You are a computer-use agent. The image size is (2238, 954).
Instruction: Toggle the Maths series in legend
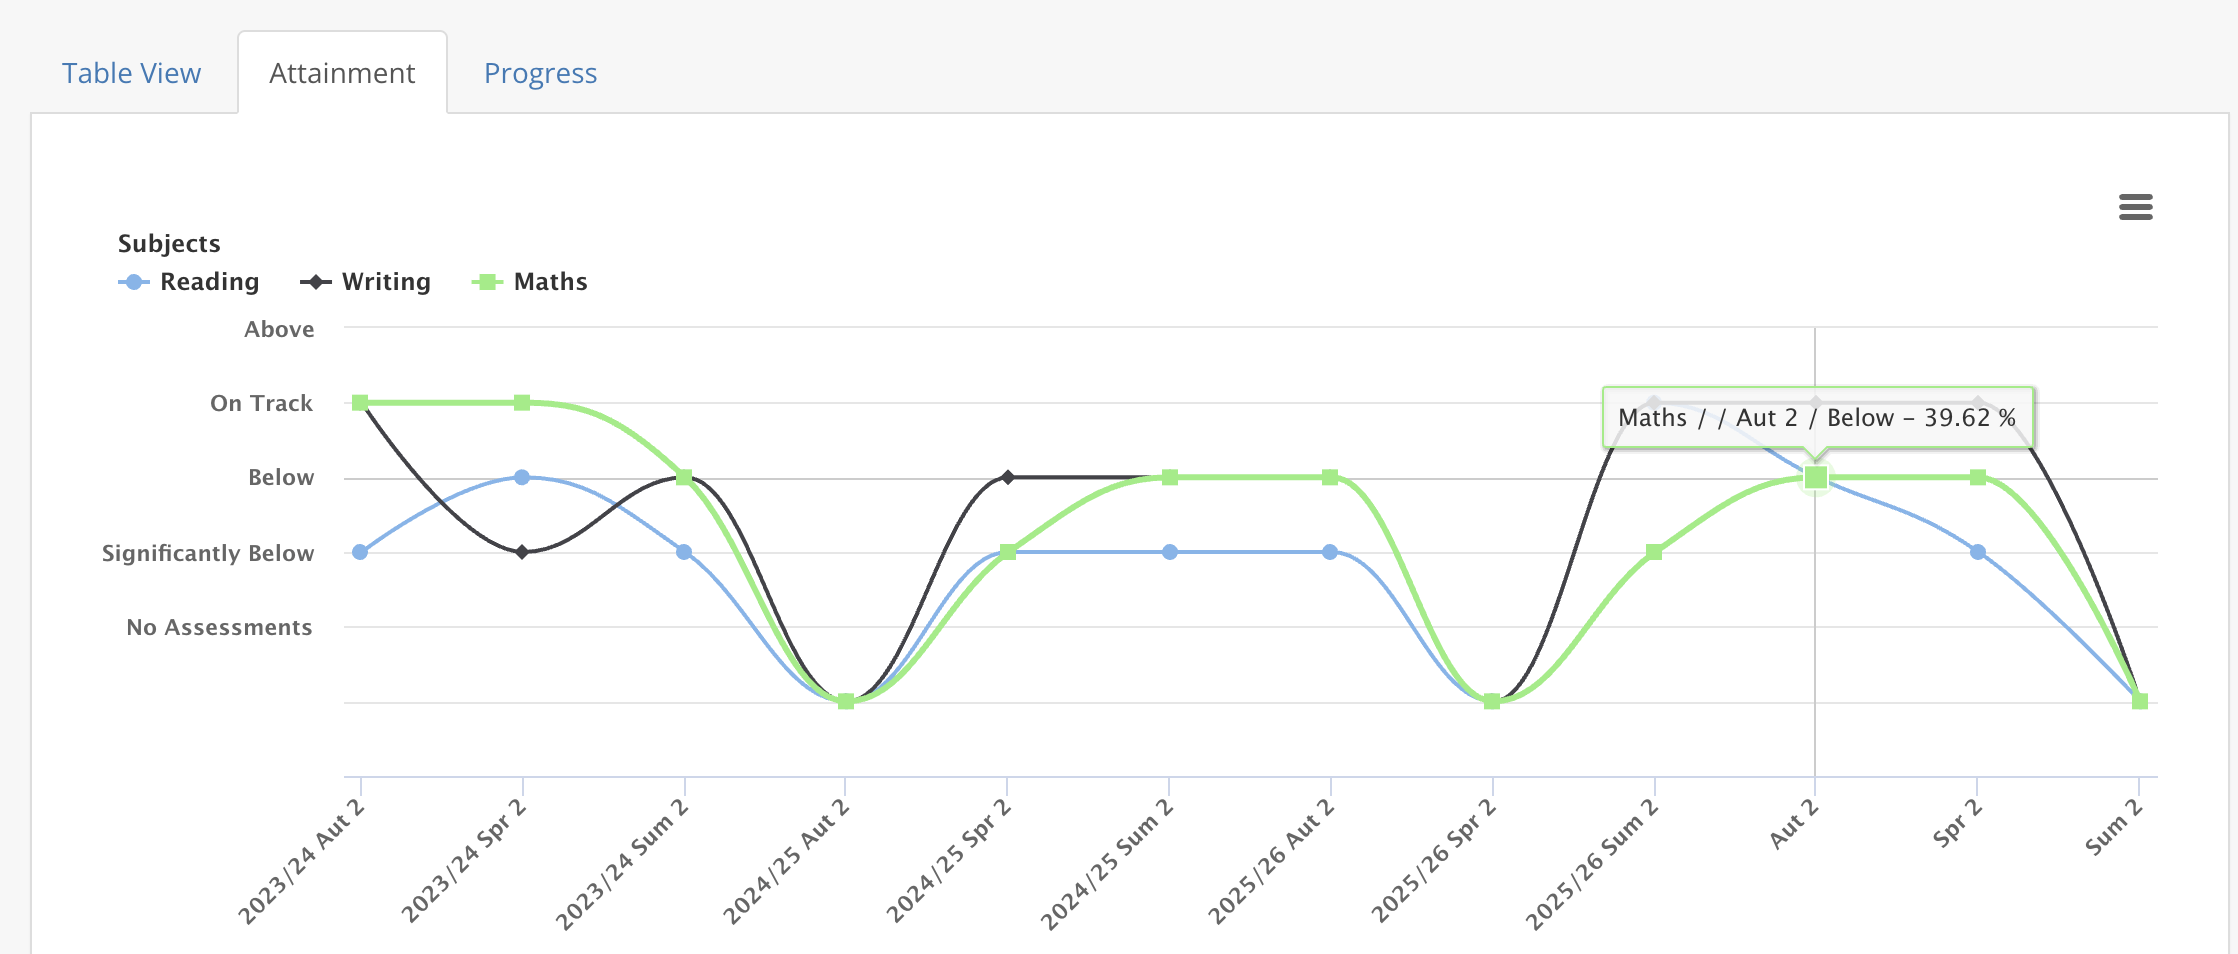(x=529, y=282)
